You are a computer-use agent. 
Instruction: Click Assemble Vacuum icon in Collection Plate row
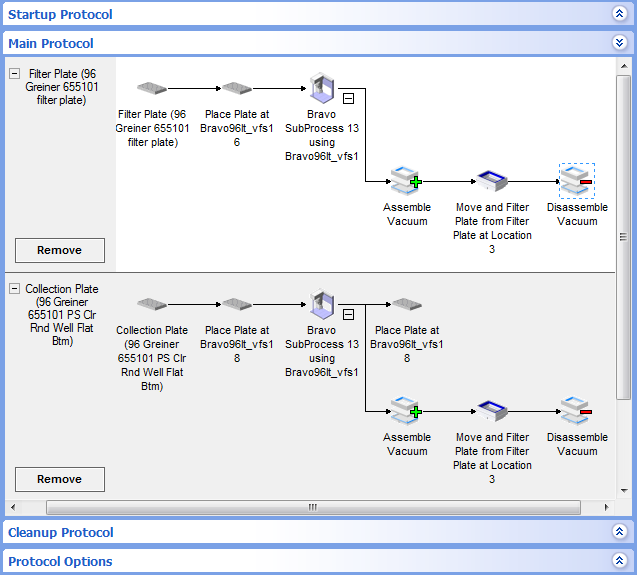coord(407,411)
